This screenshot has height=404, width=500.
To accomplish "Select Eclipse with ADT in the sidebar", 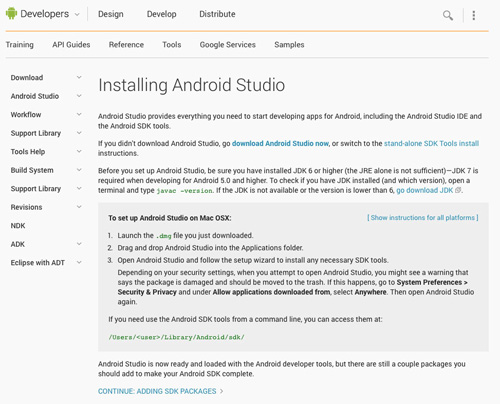I will coord(38,263).
